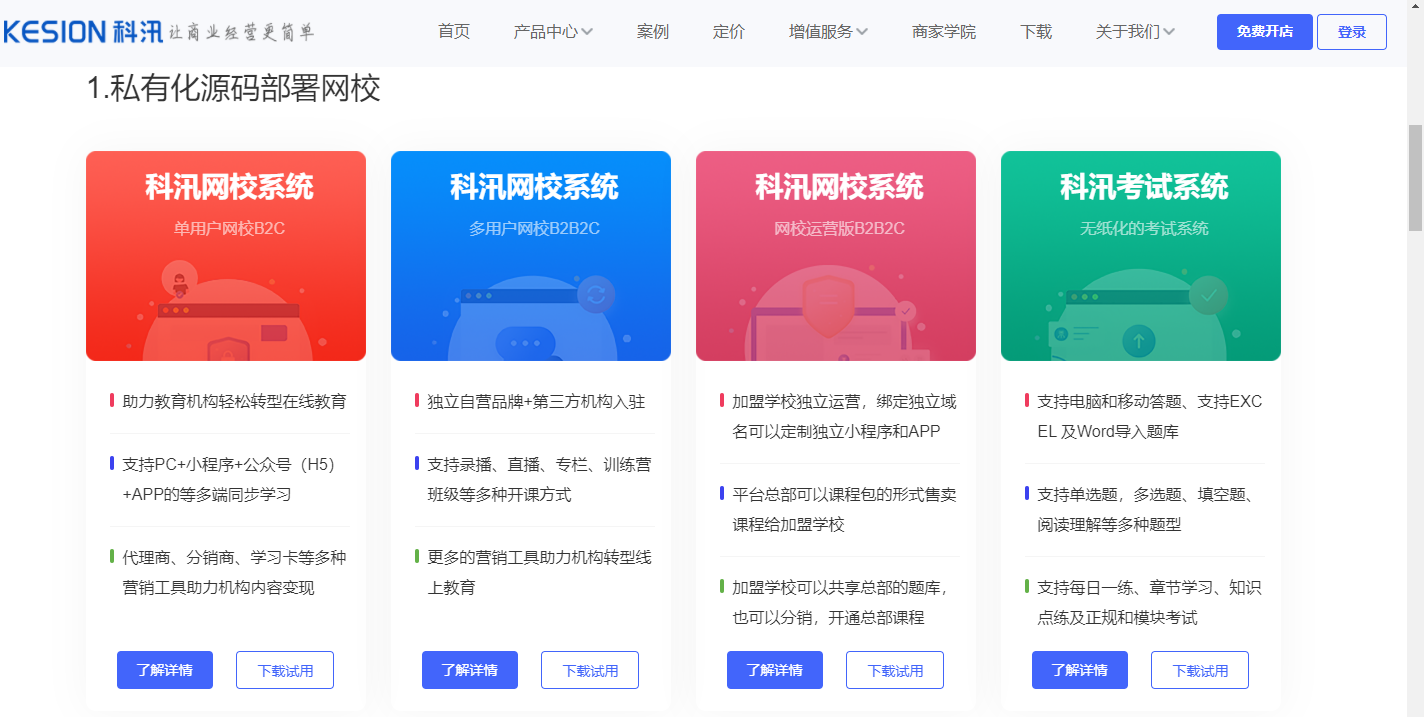Click the refresh icon in blue card illustration
Image resolution: width=1424 pixels, height=717 pixels.
click(x=596, y=294)
